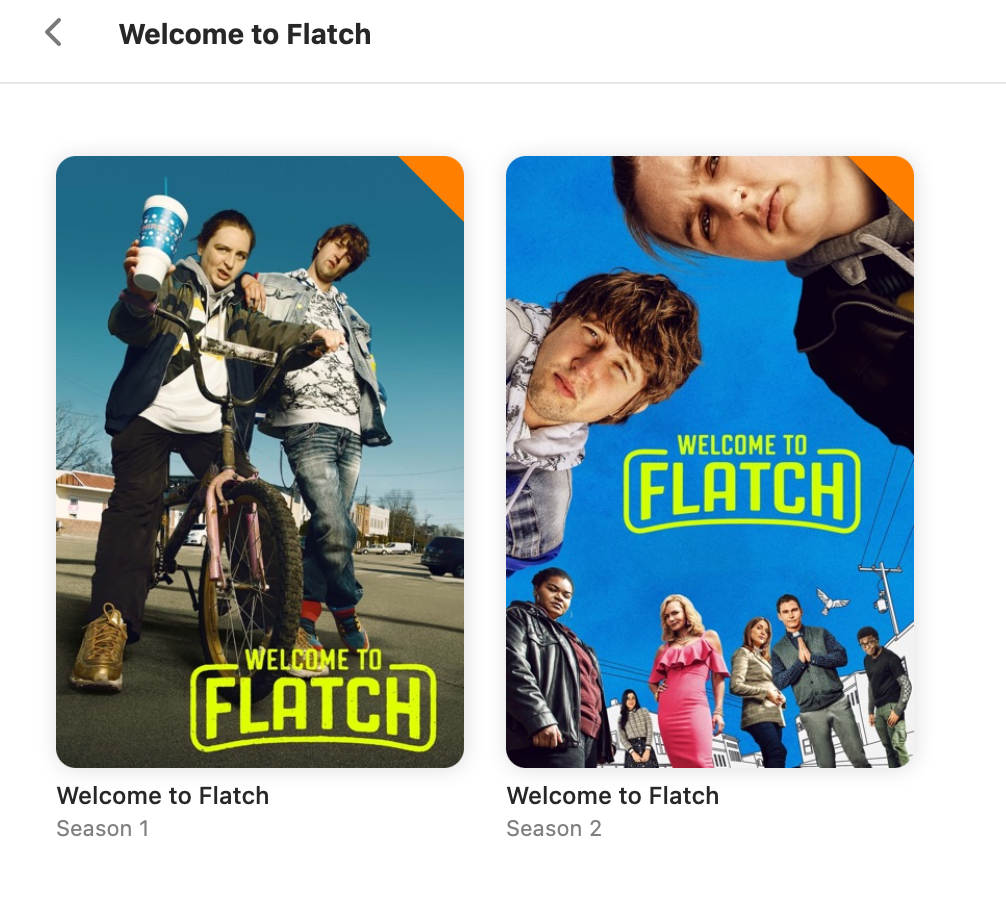Click the 'Welcome to Flatch' page header title
The width and height of the screenshot is (1006, 904).
(x=245, y=34)
